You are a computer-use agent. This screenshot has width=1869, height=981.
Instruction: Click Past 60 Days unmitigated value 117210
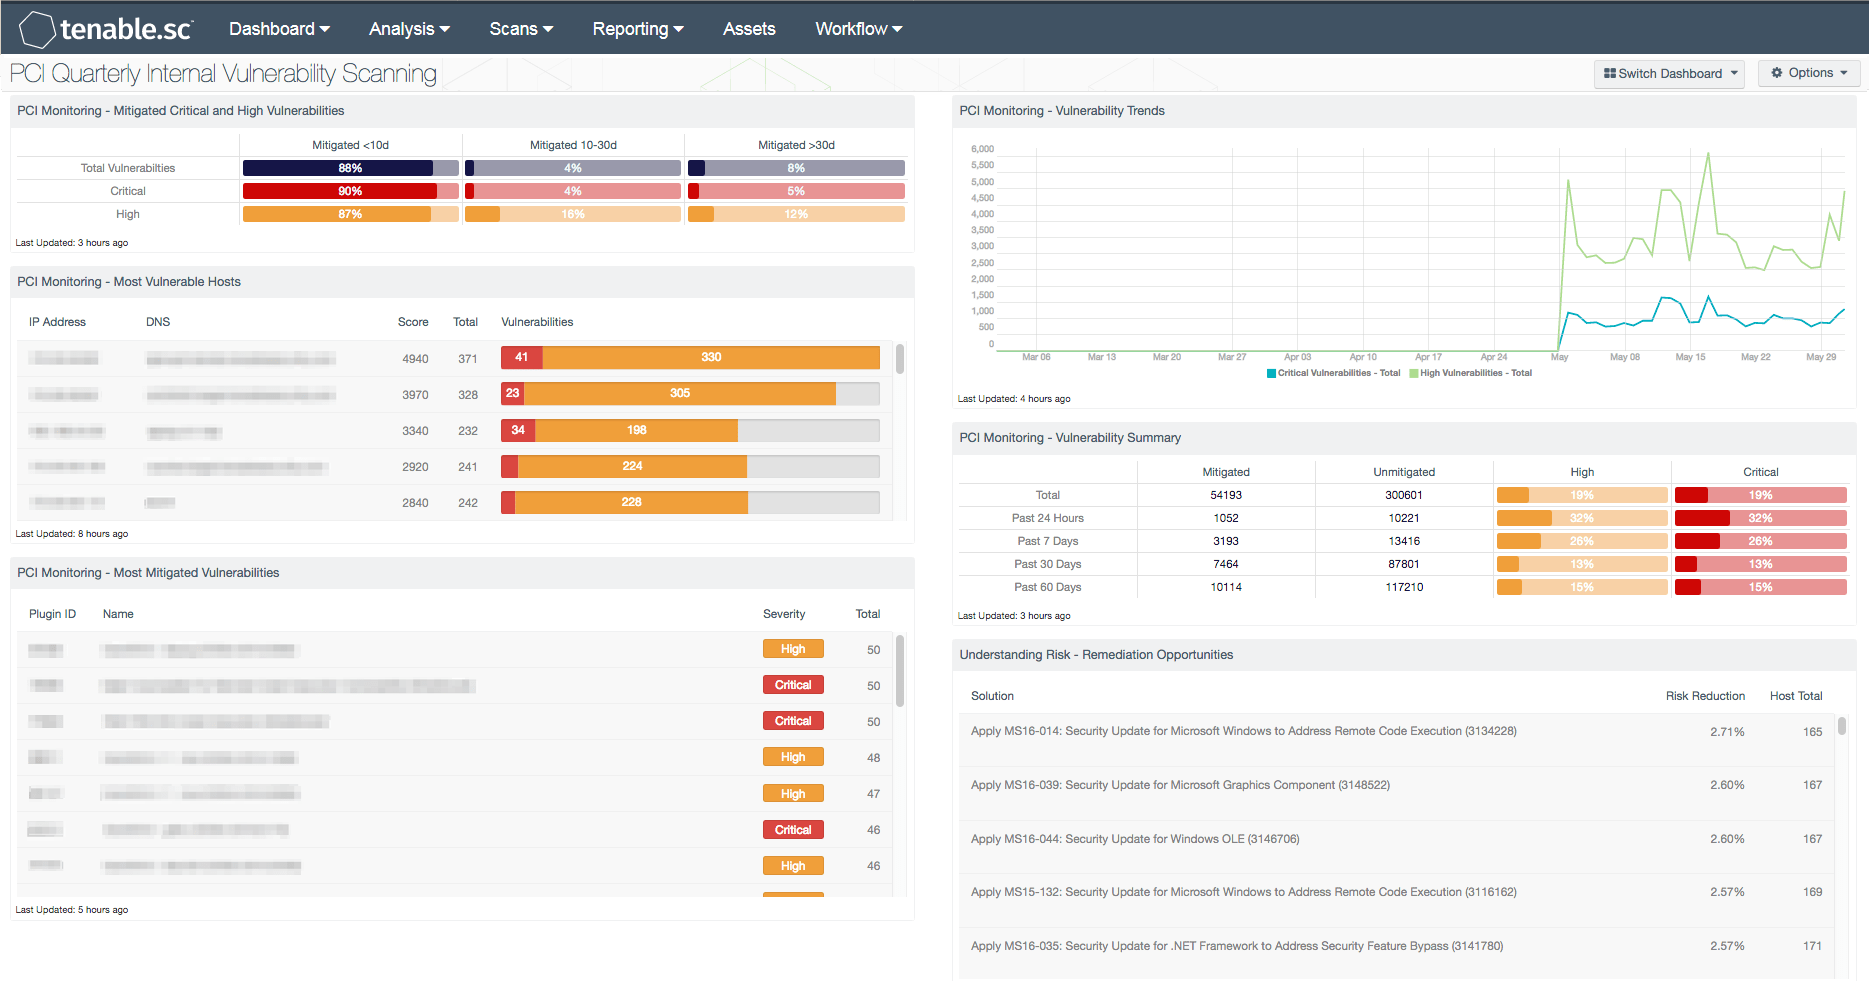pos(1404,587)
